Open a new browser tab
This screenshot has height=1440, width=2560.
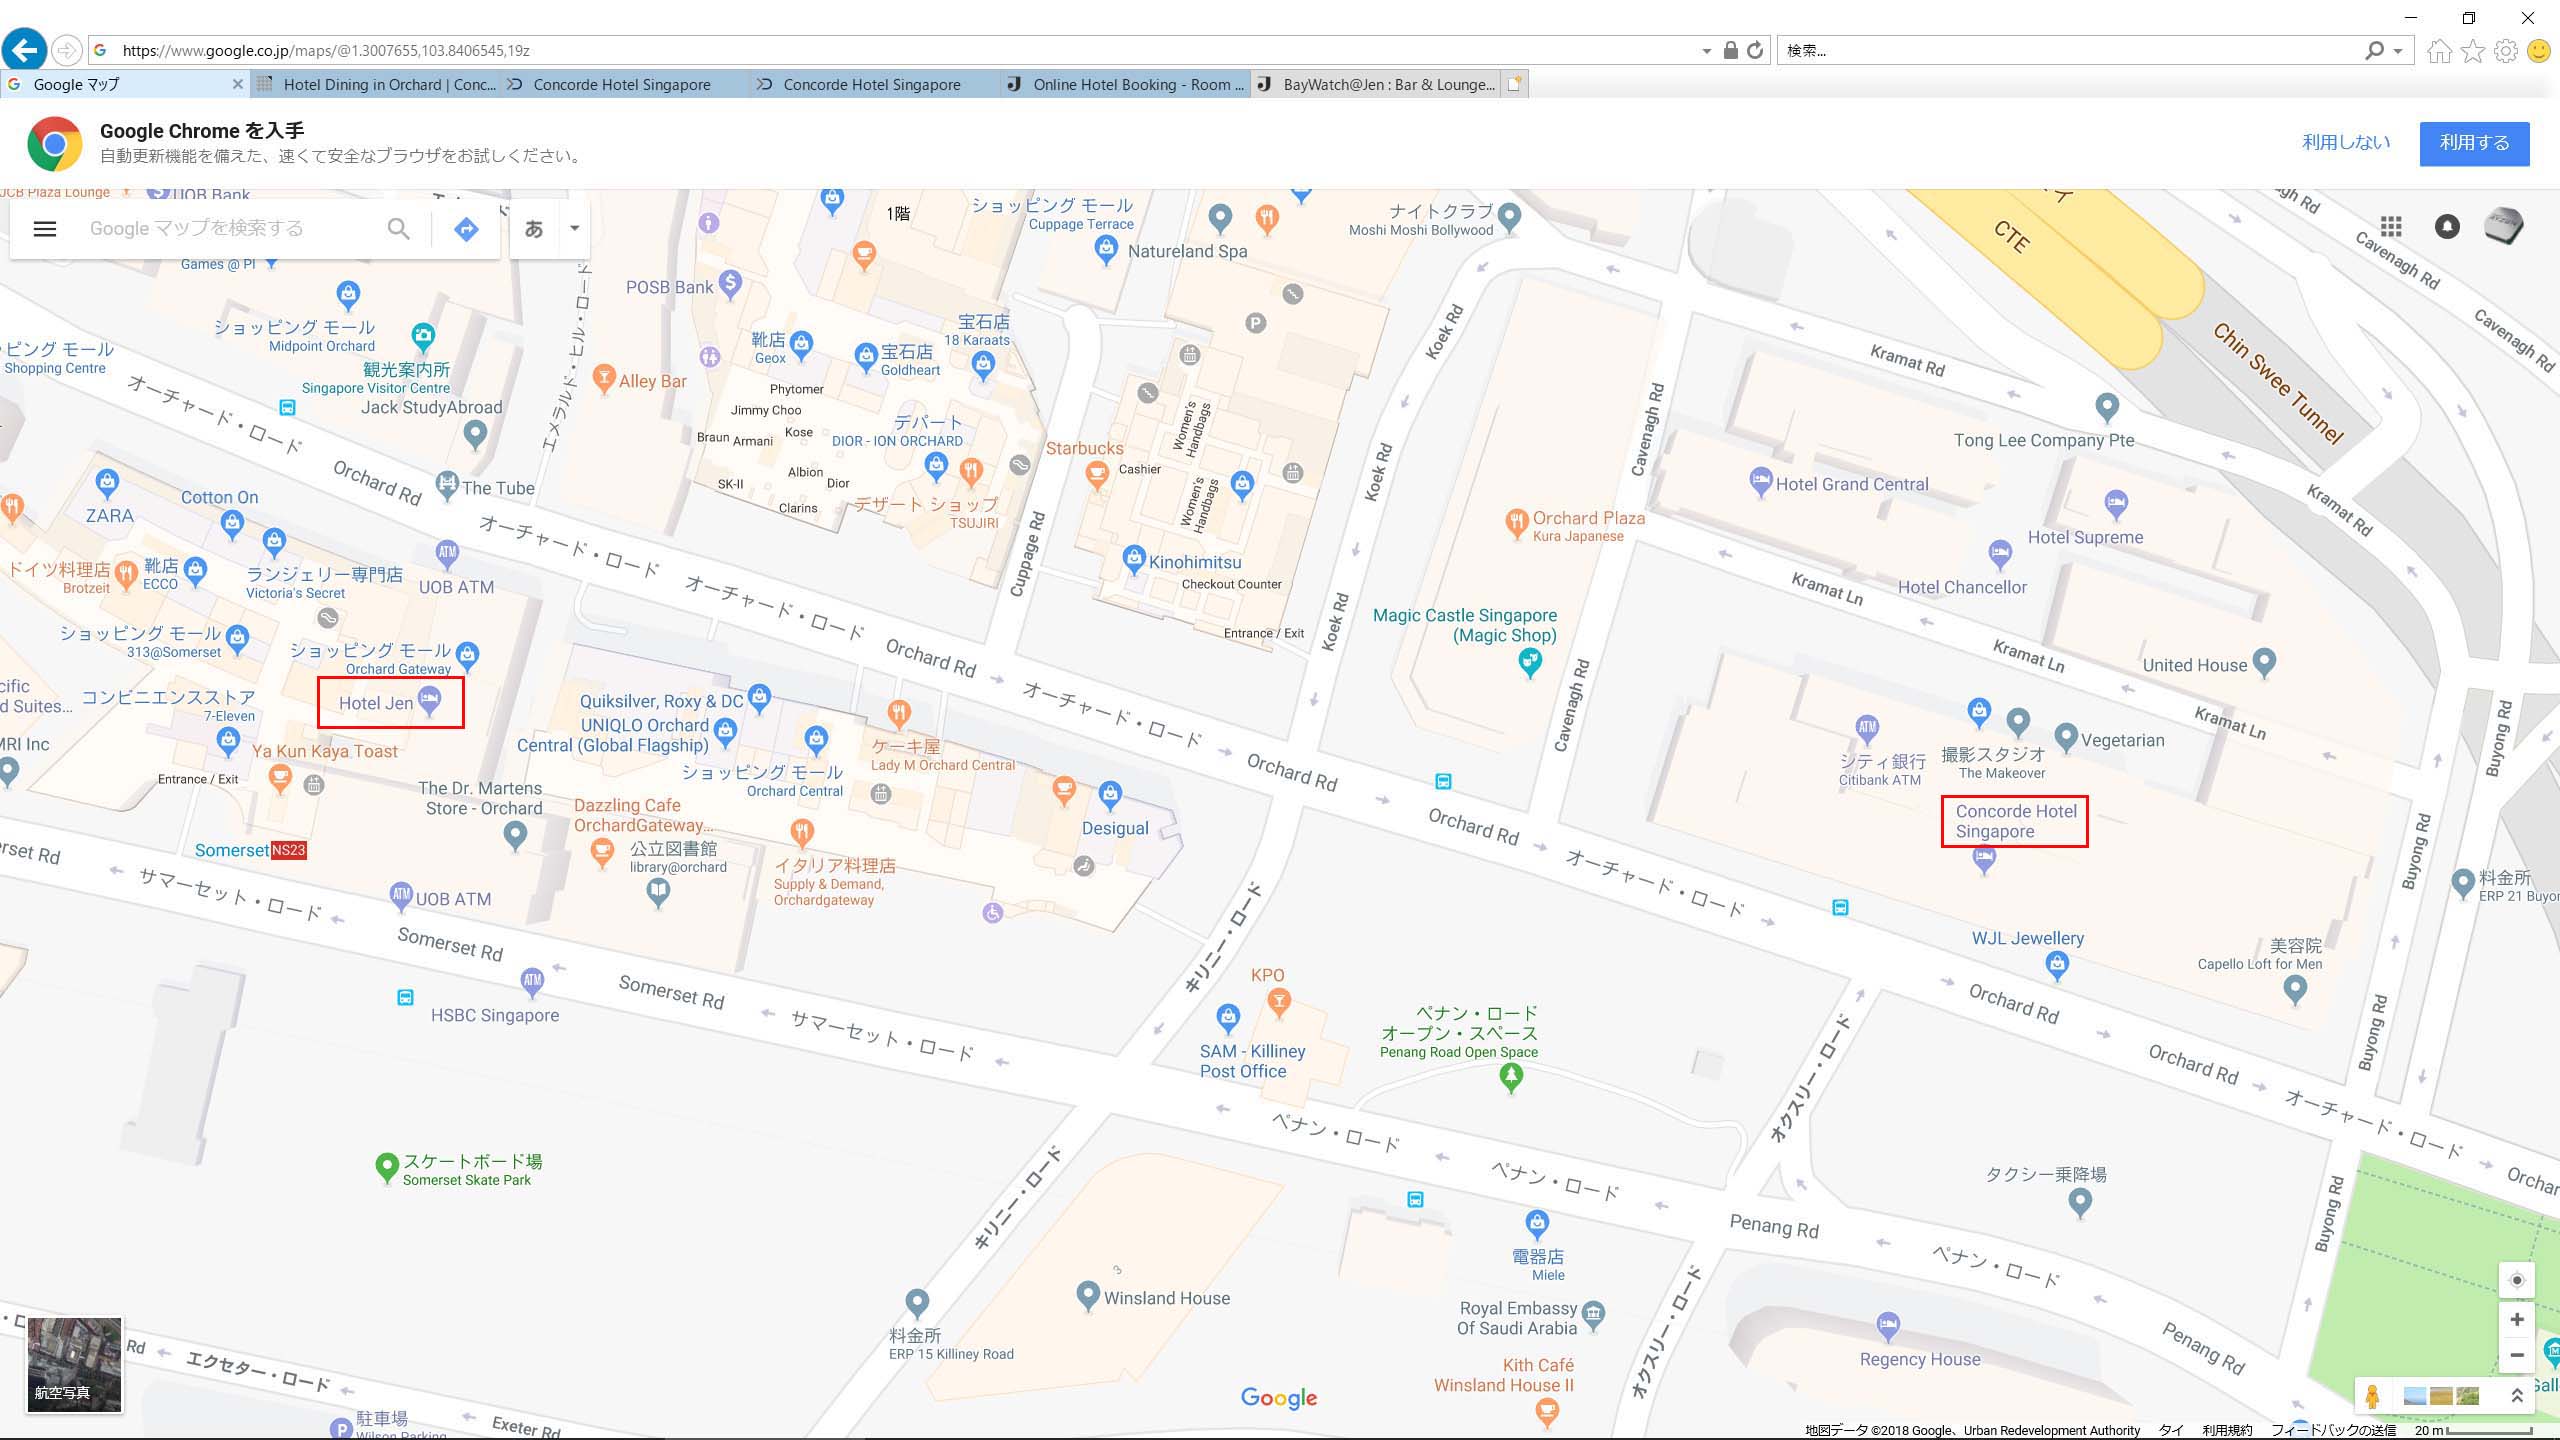tap(1514, 84)
